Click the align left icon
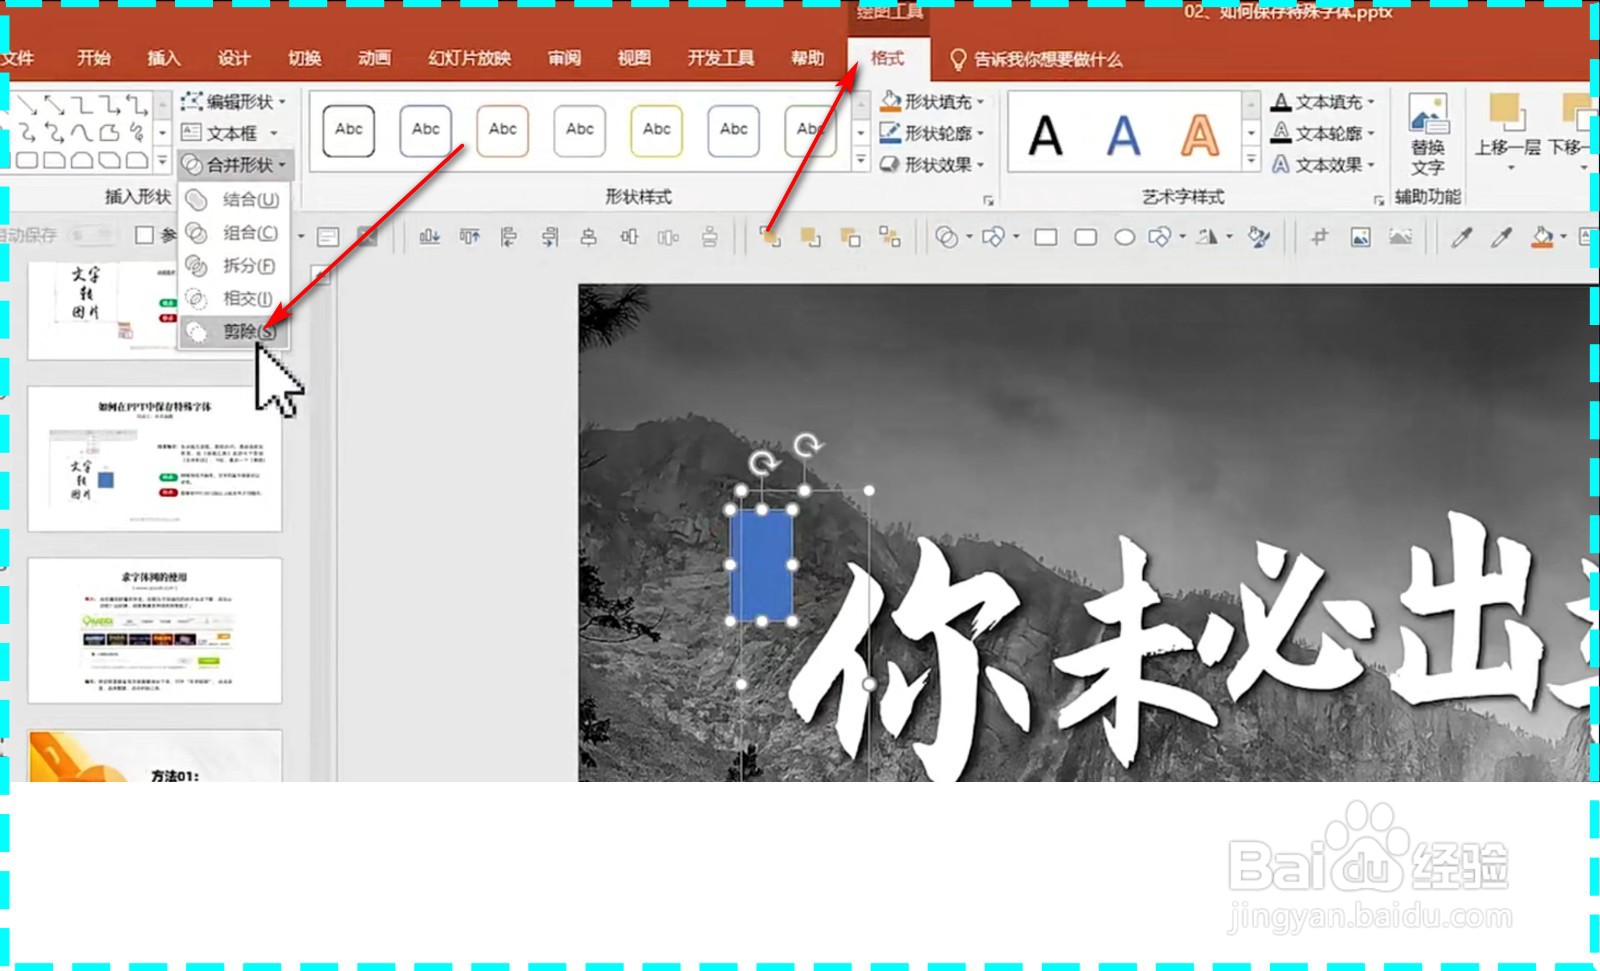This screenshot has width=1600, height=971. (x=509, y=237)
